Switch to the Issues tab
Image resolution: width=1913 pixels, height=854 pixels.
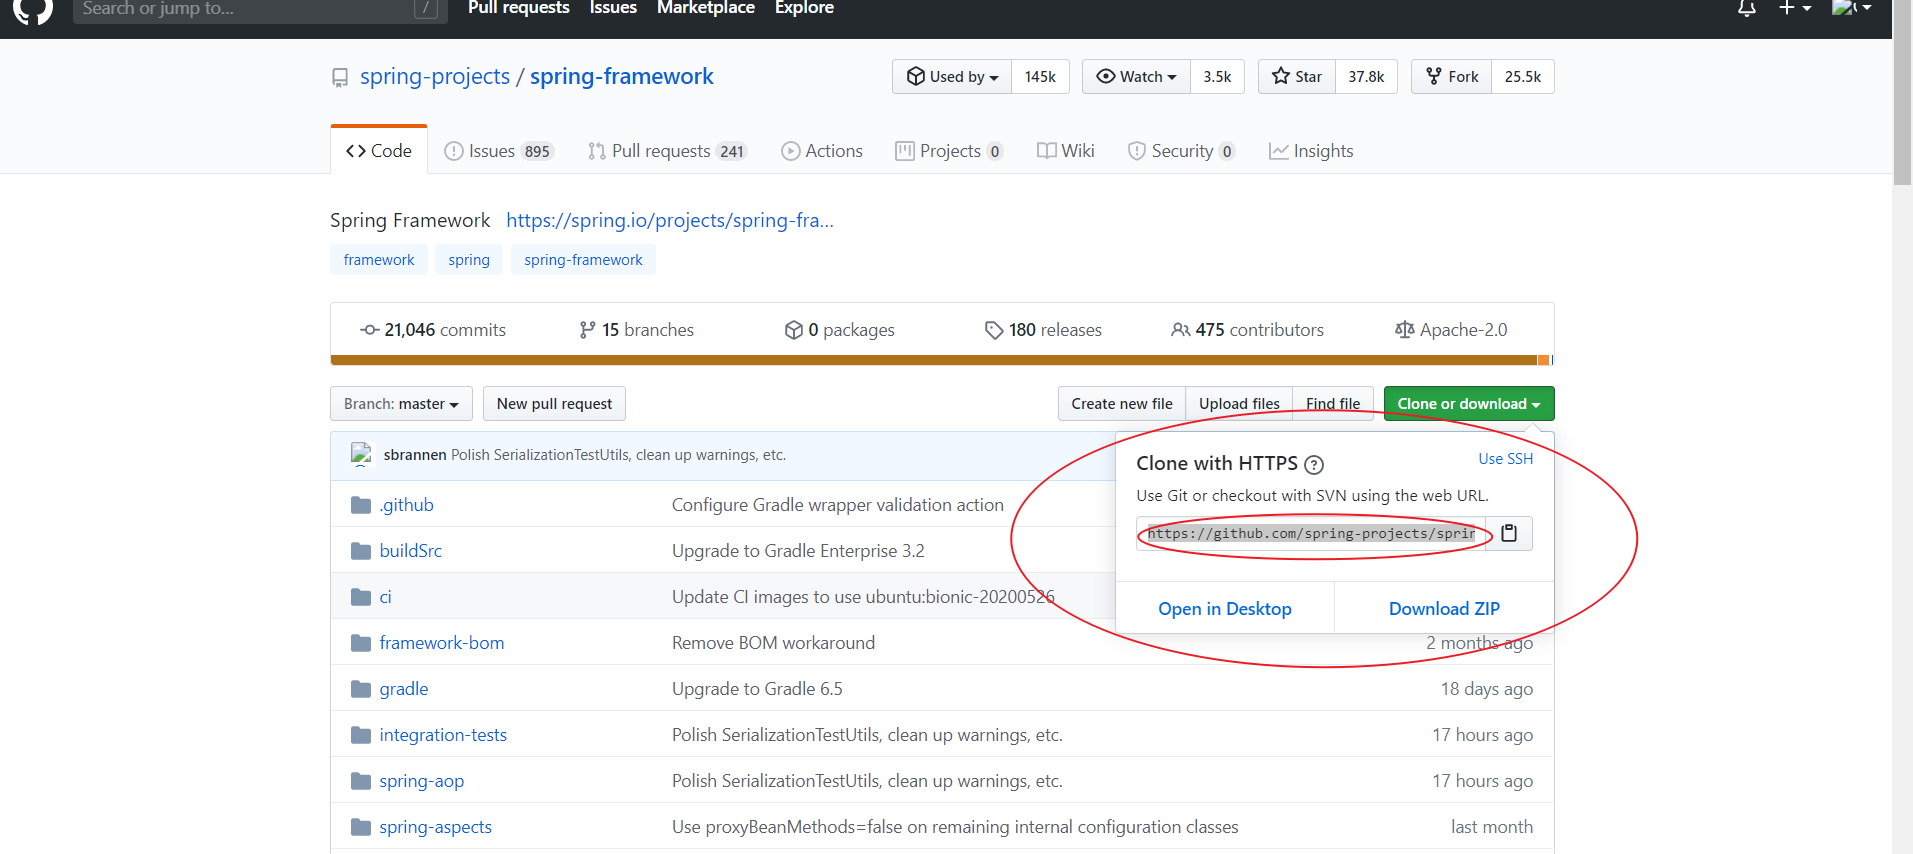(498, 151)
